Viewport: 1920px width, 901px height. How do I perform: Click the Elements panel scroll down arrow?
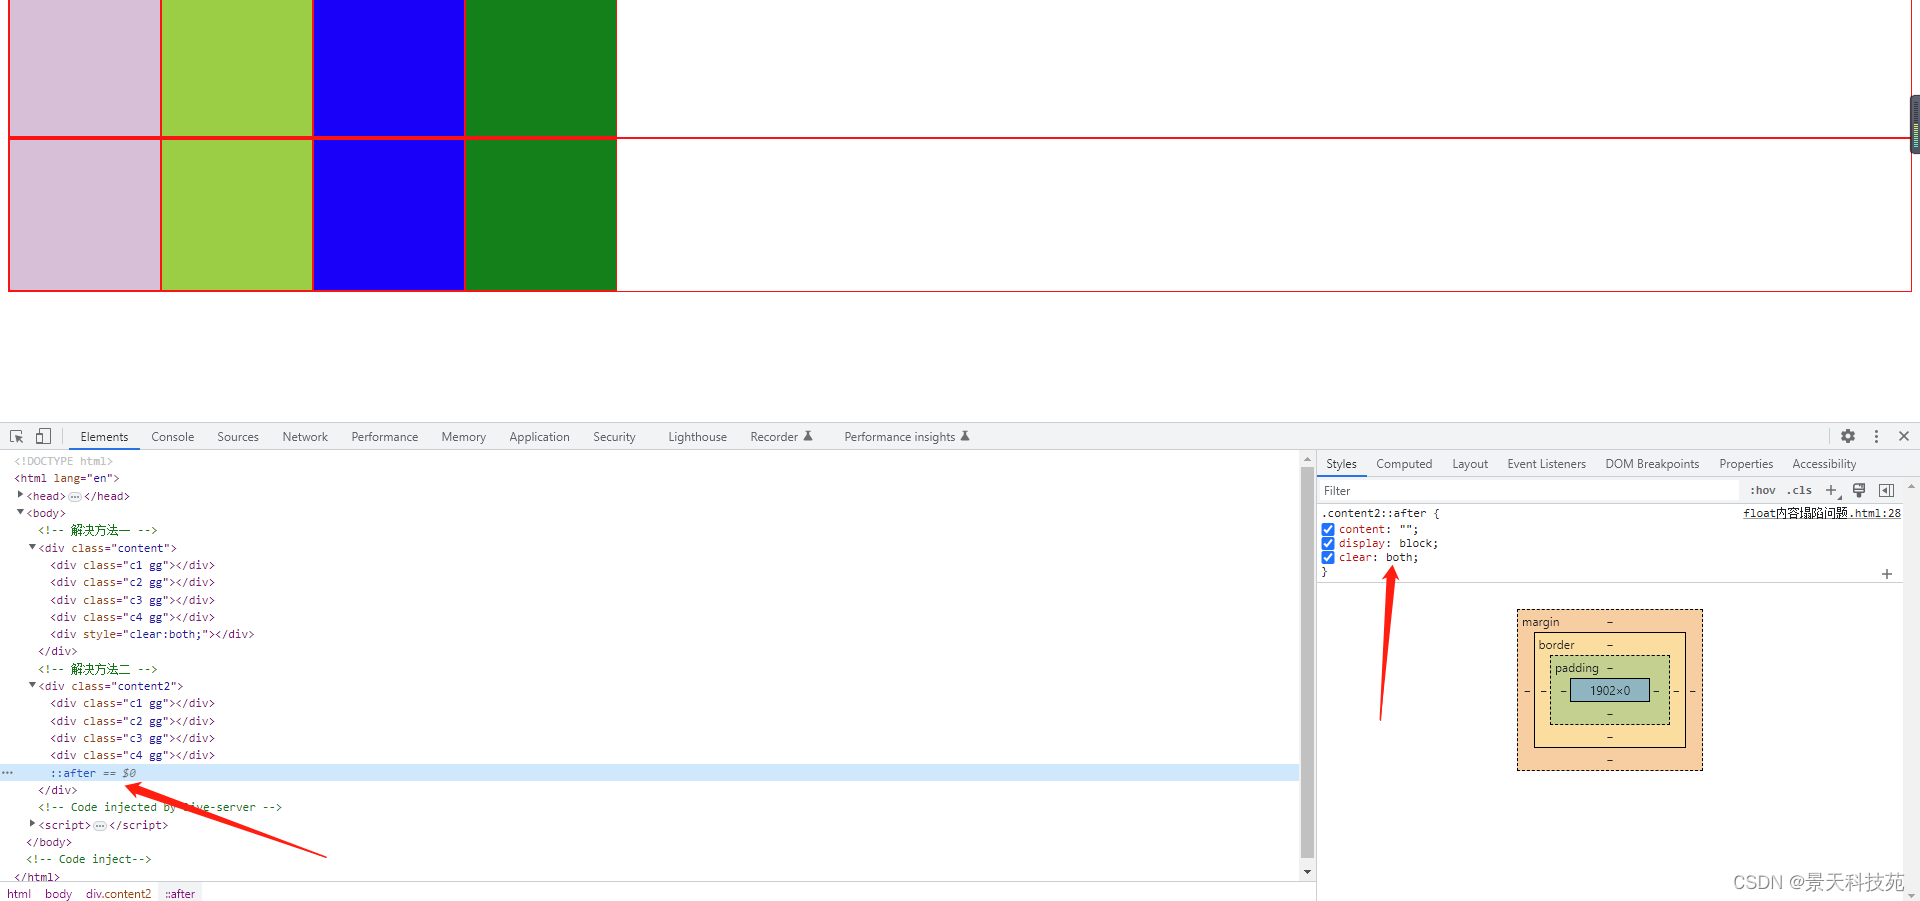(1307, 872)
